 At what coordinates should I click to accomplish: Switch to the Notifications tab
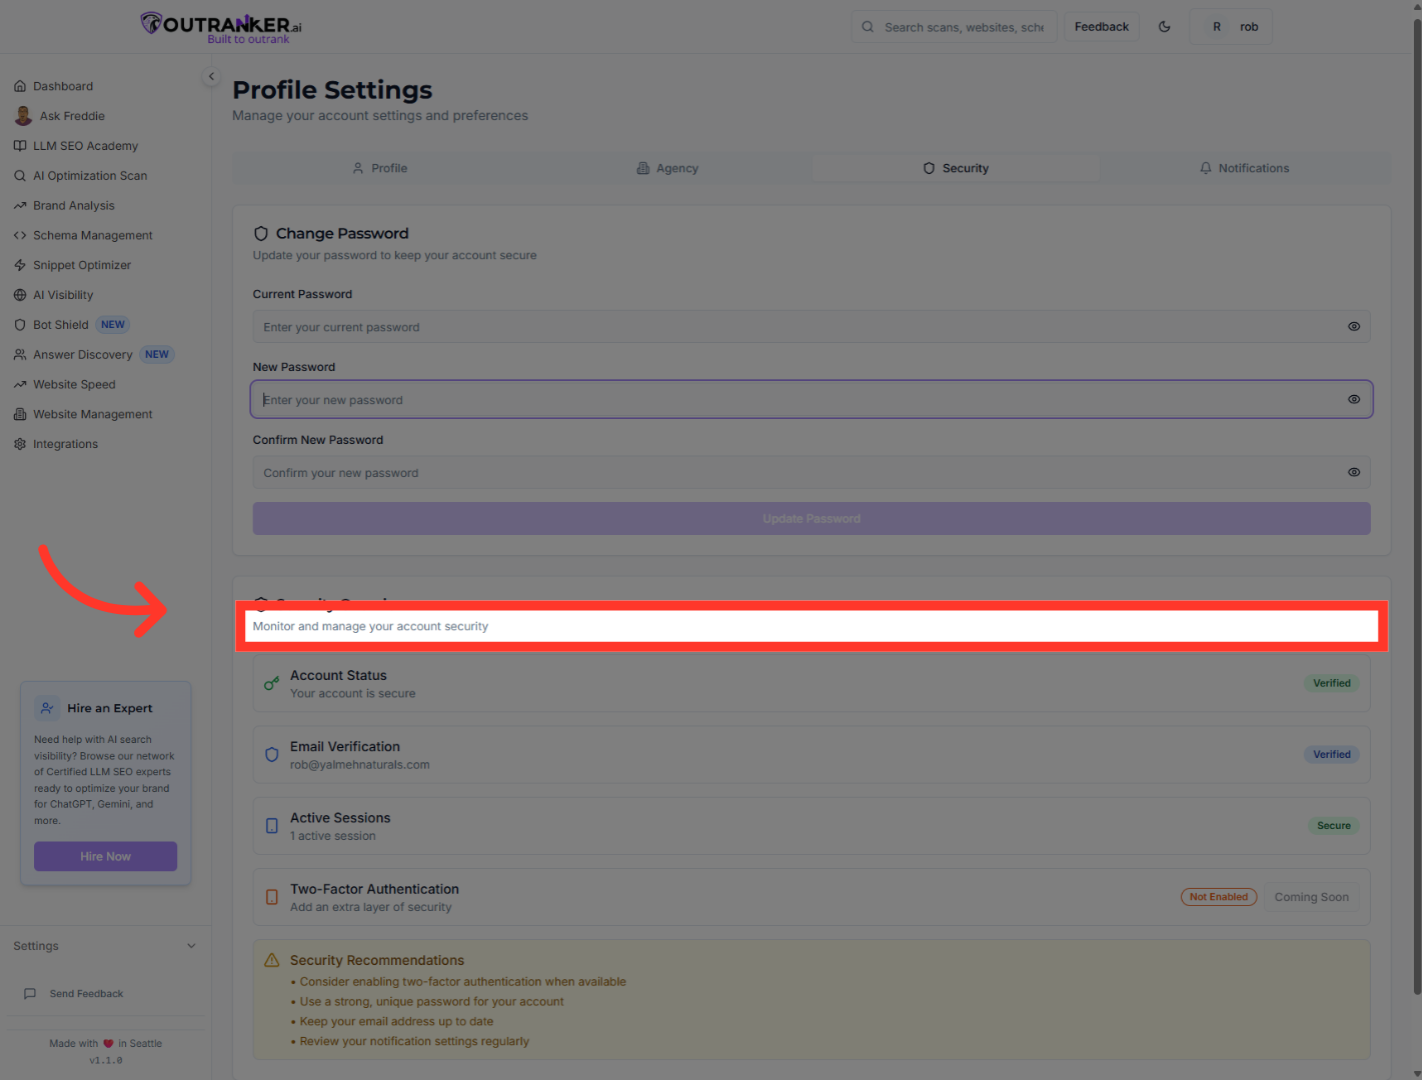click(1244, 168)
